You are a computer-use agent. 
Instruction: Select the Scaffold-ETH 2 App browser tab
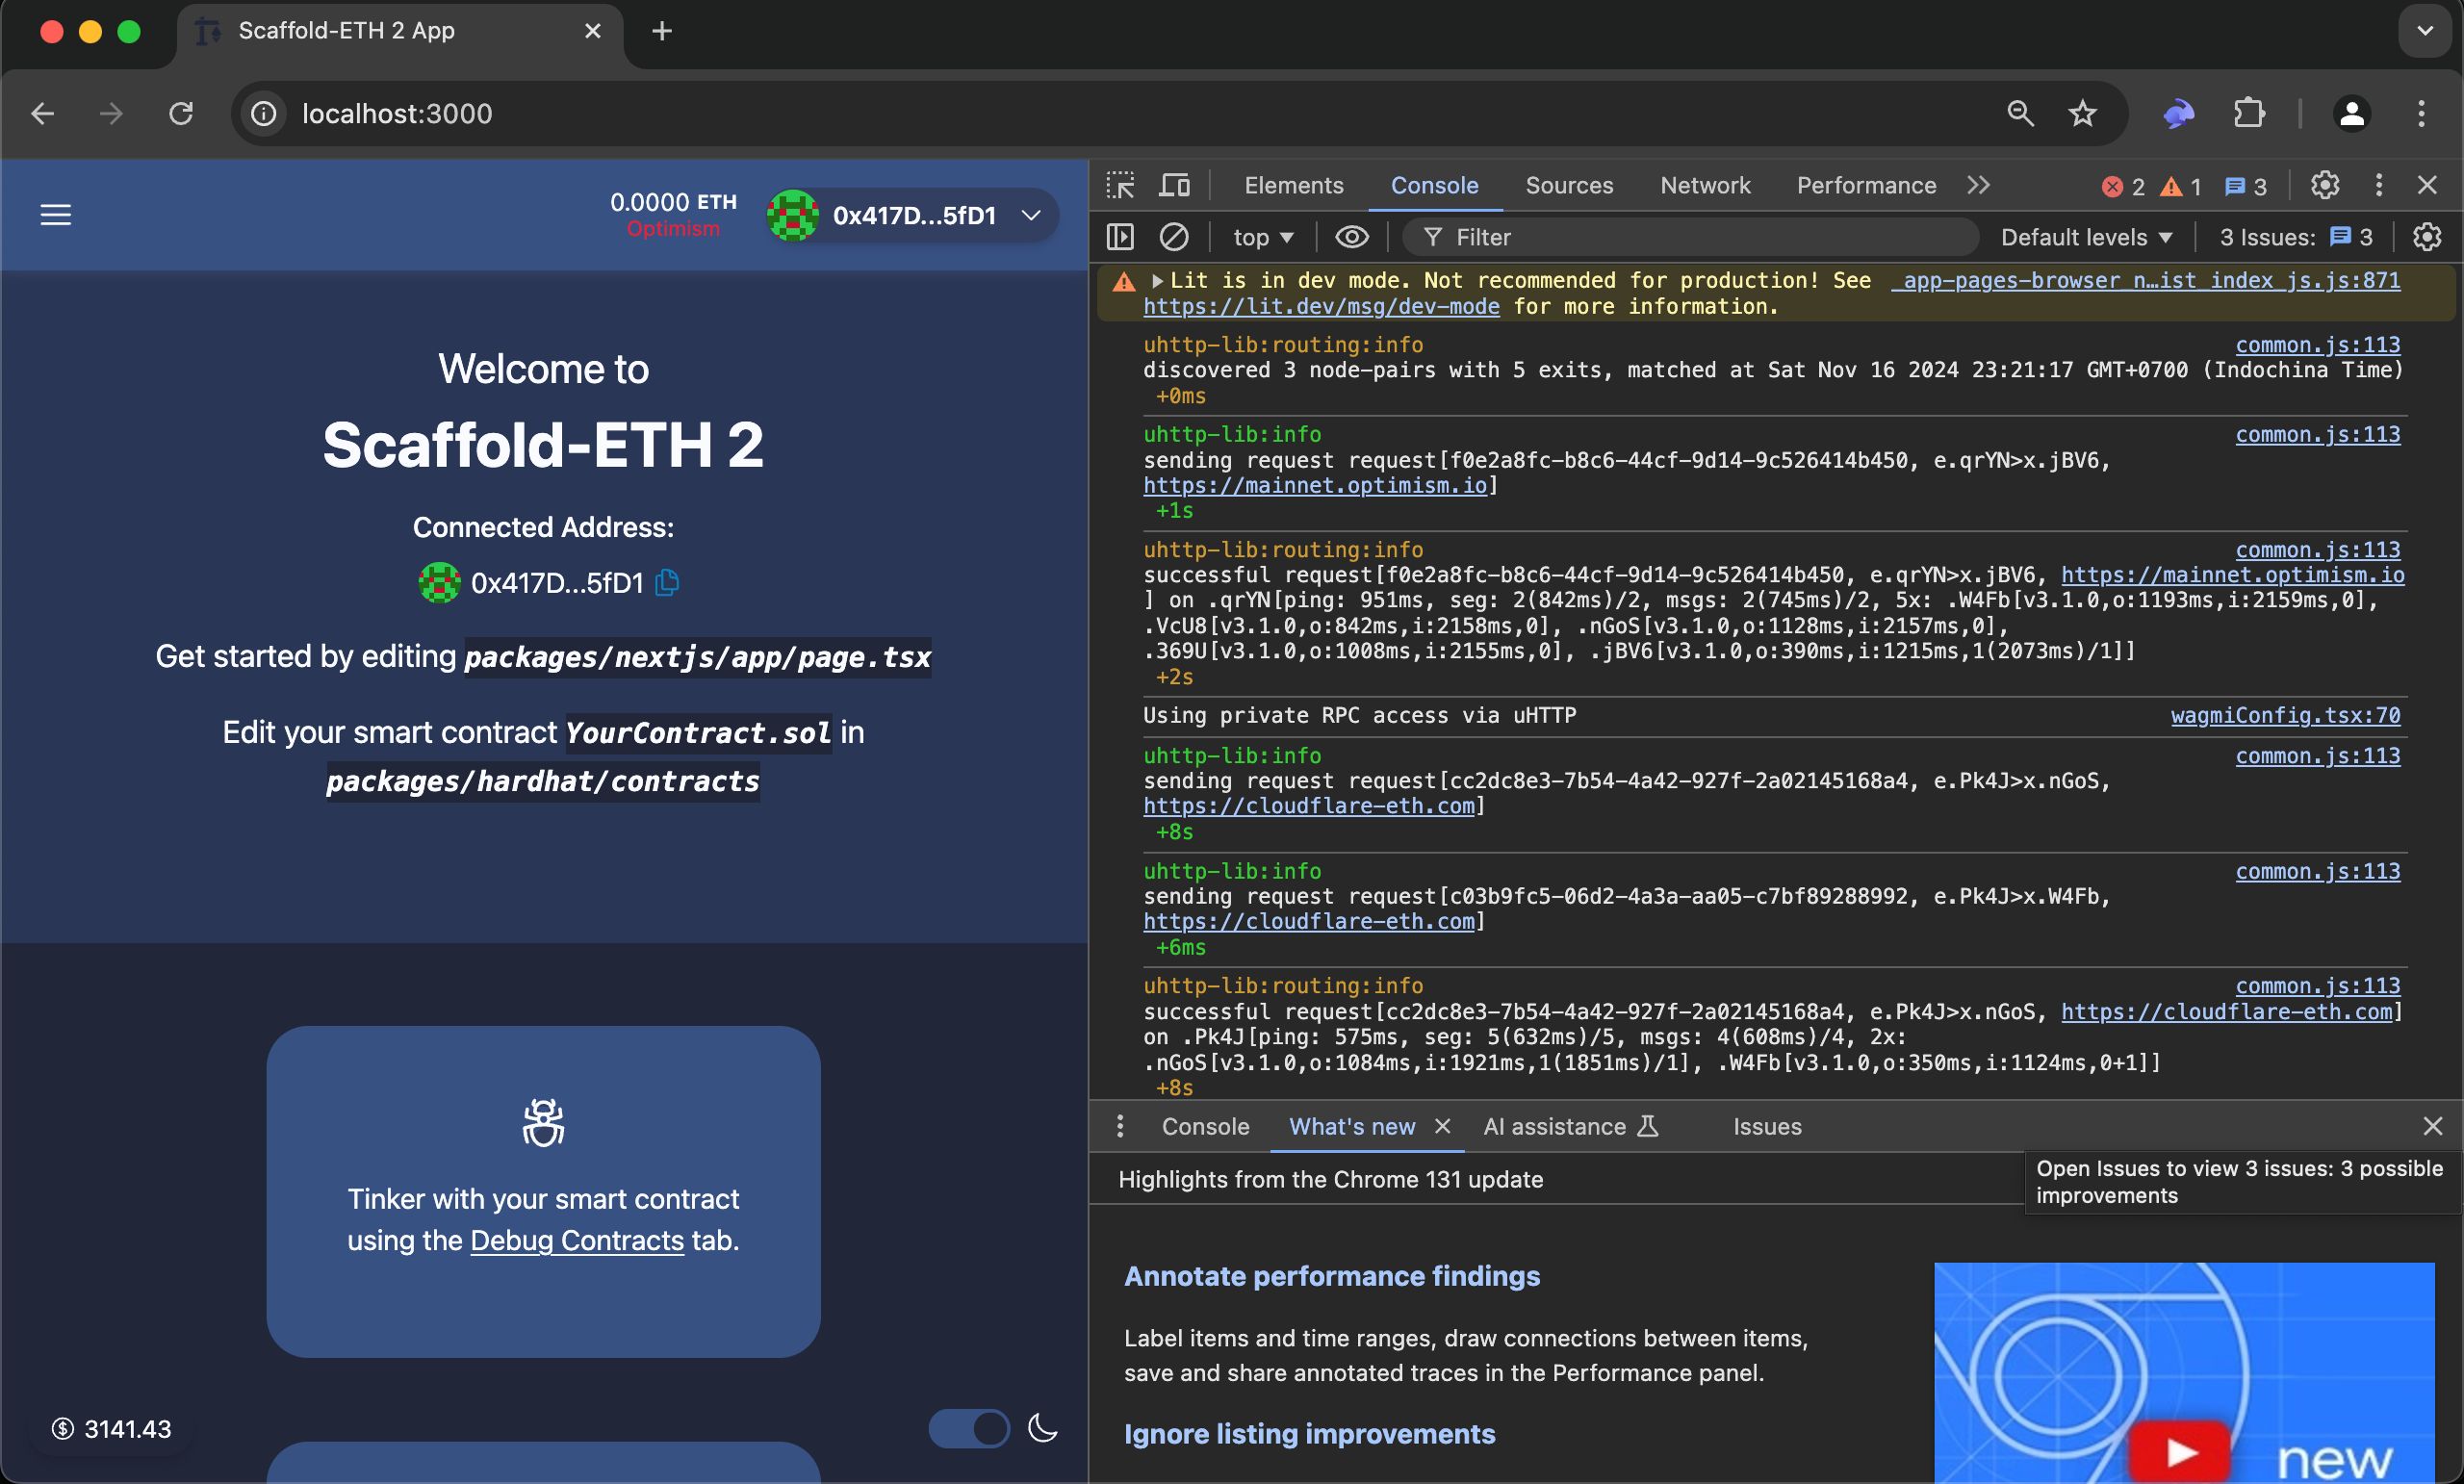click(400, 31)
